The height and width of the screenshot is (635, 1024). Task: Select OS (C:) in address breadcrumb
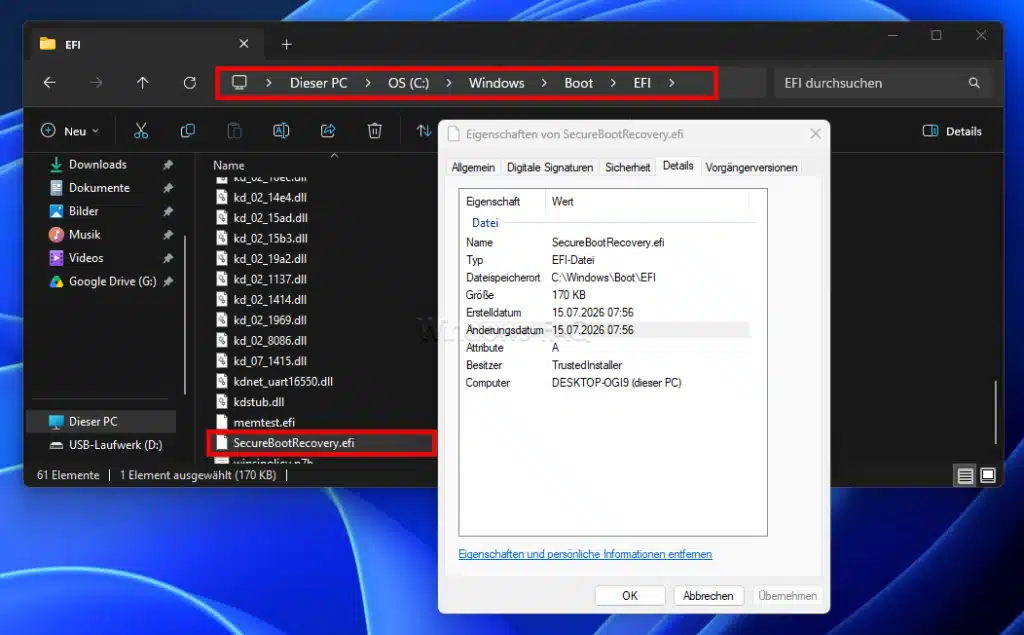[x=408, y=83]
